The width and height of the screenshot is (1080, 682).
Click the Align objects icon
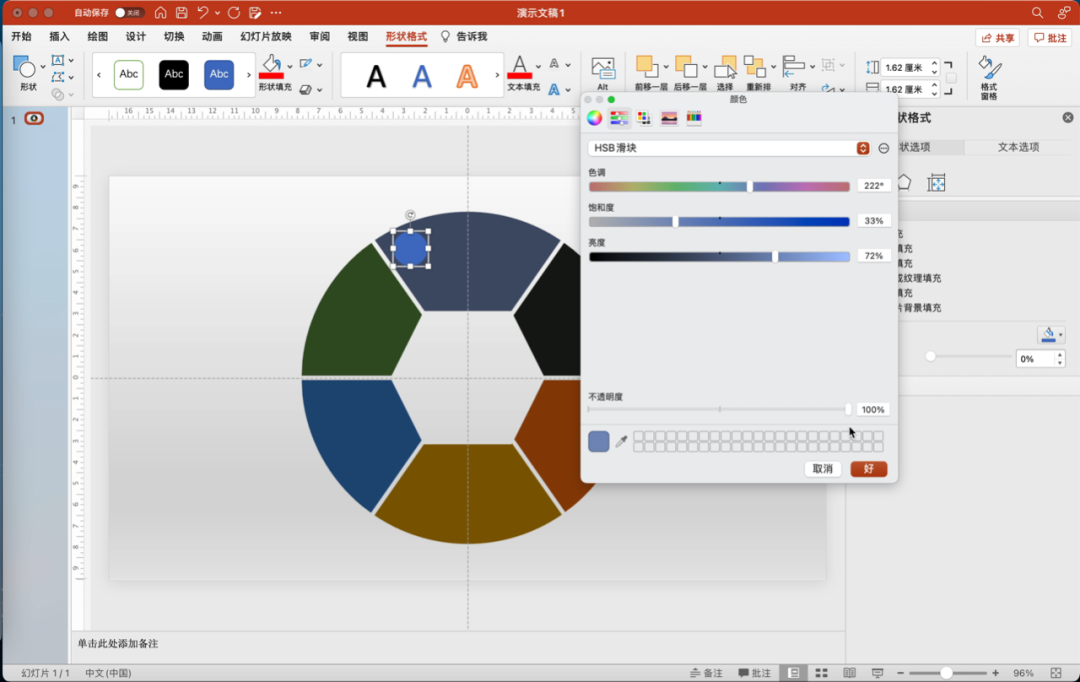click(793, 66)
